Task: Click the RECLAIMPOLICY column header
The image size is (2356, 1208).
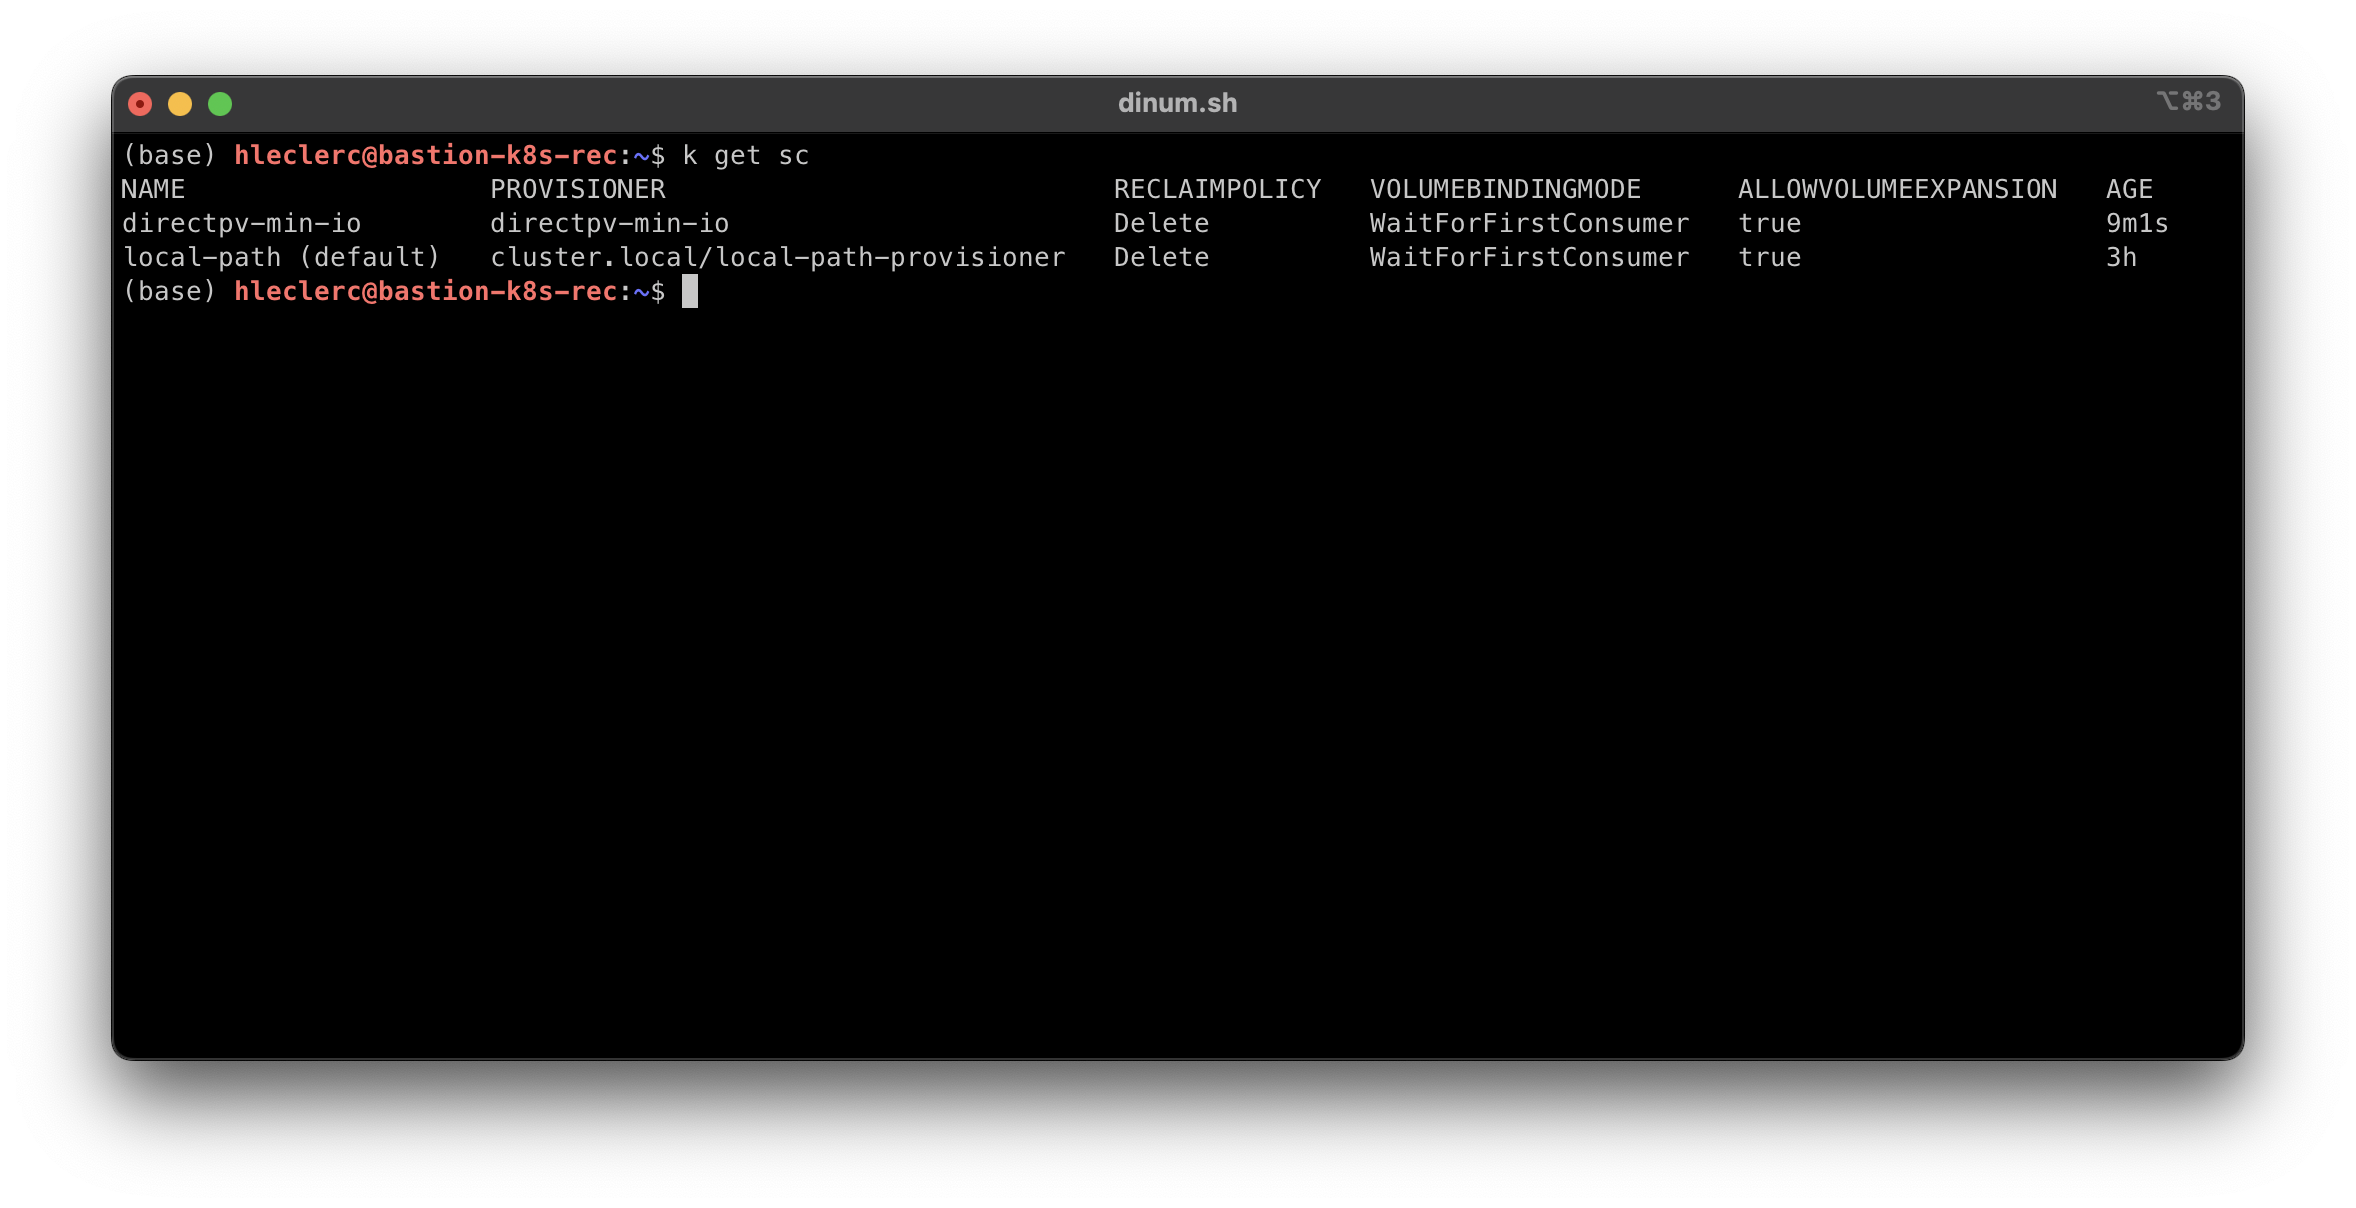Action: coord(1217,190)
